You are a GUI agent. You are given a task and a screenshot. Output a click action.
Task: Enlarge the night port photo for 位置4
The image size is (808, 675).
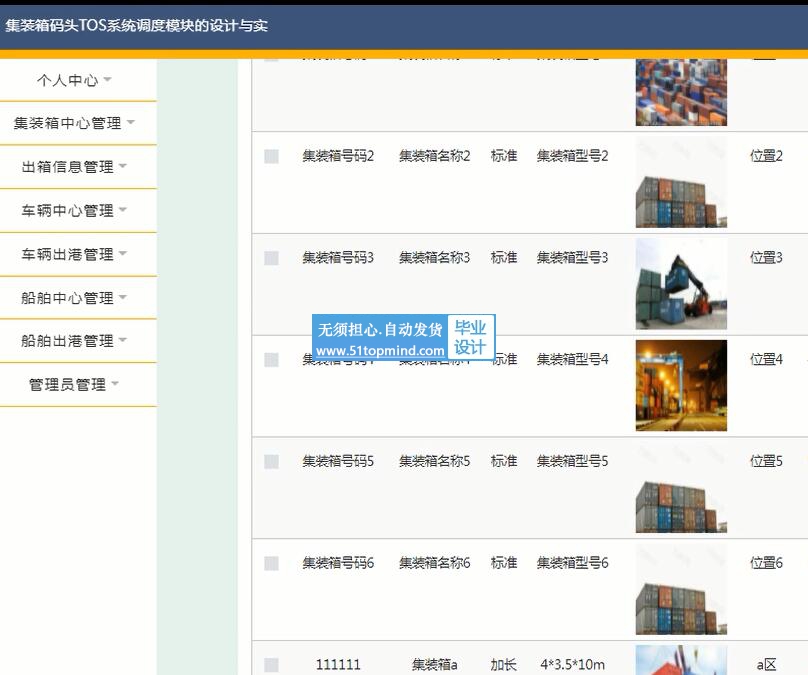681,385
